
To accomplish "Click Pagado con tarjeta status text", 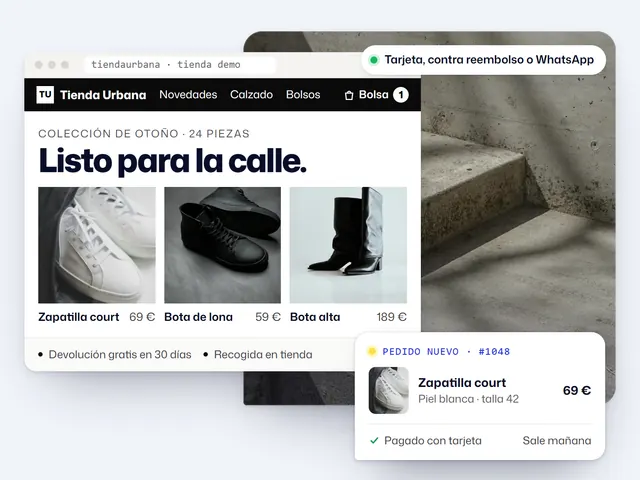I will tap(433, 441).
